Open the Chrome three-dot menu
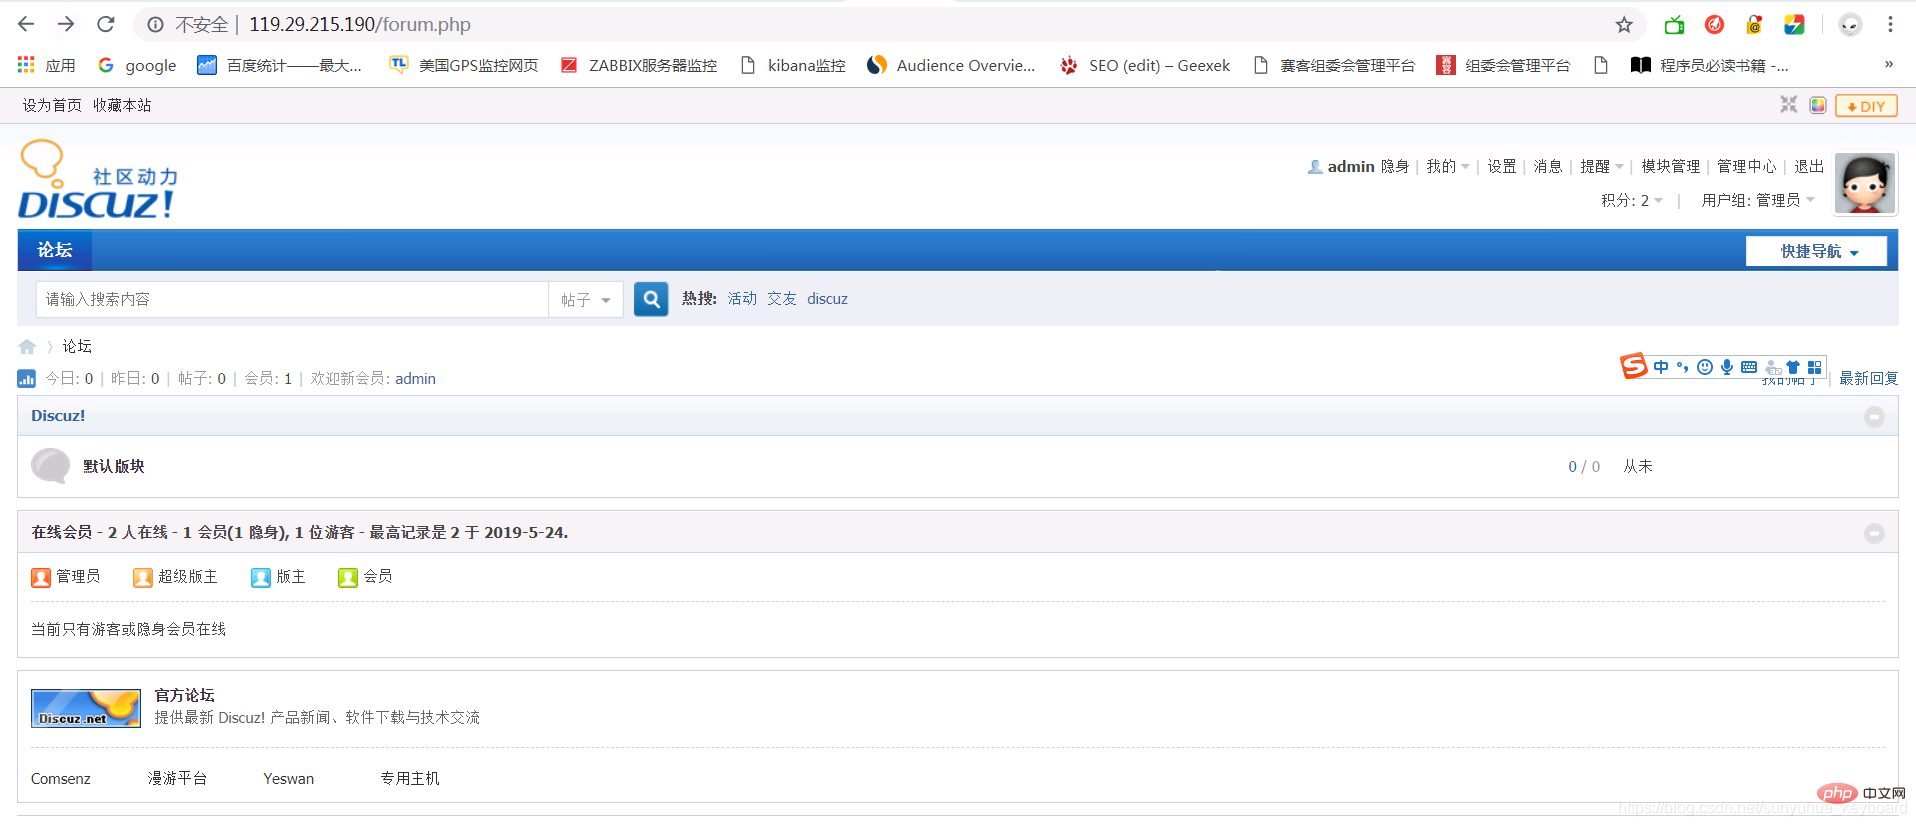This screenshot has height=826, width=1916. (x=1890, y=24)
